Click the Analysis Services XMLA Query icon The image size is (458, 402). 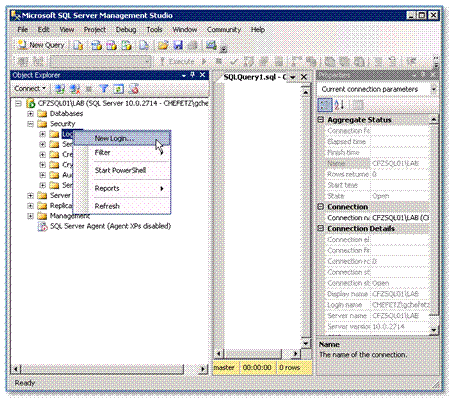coord(126,45)
